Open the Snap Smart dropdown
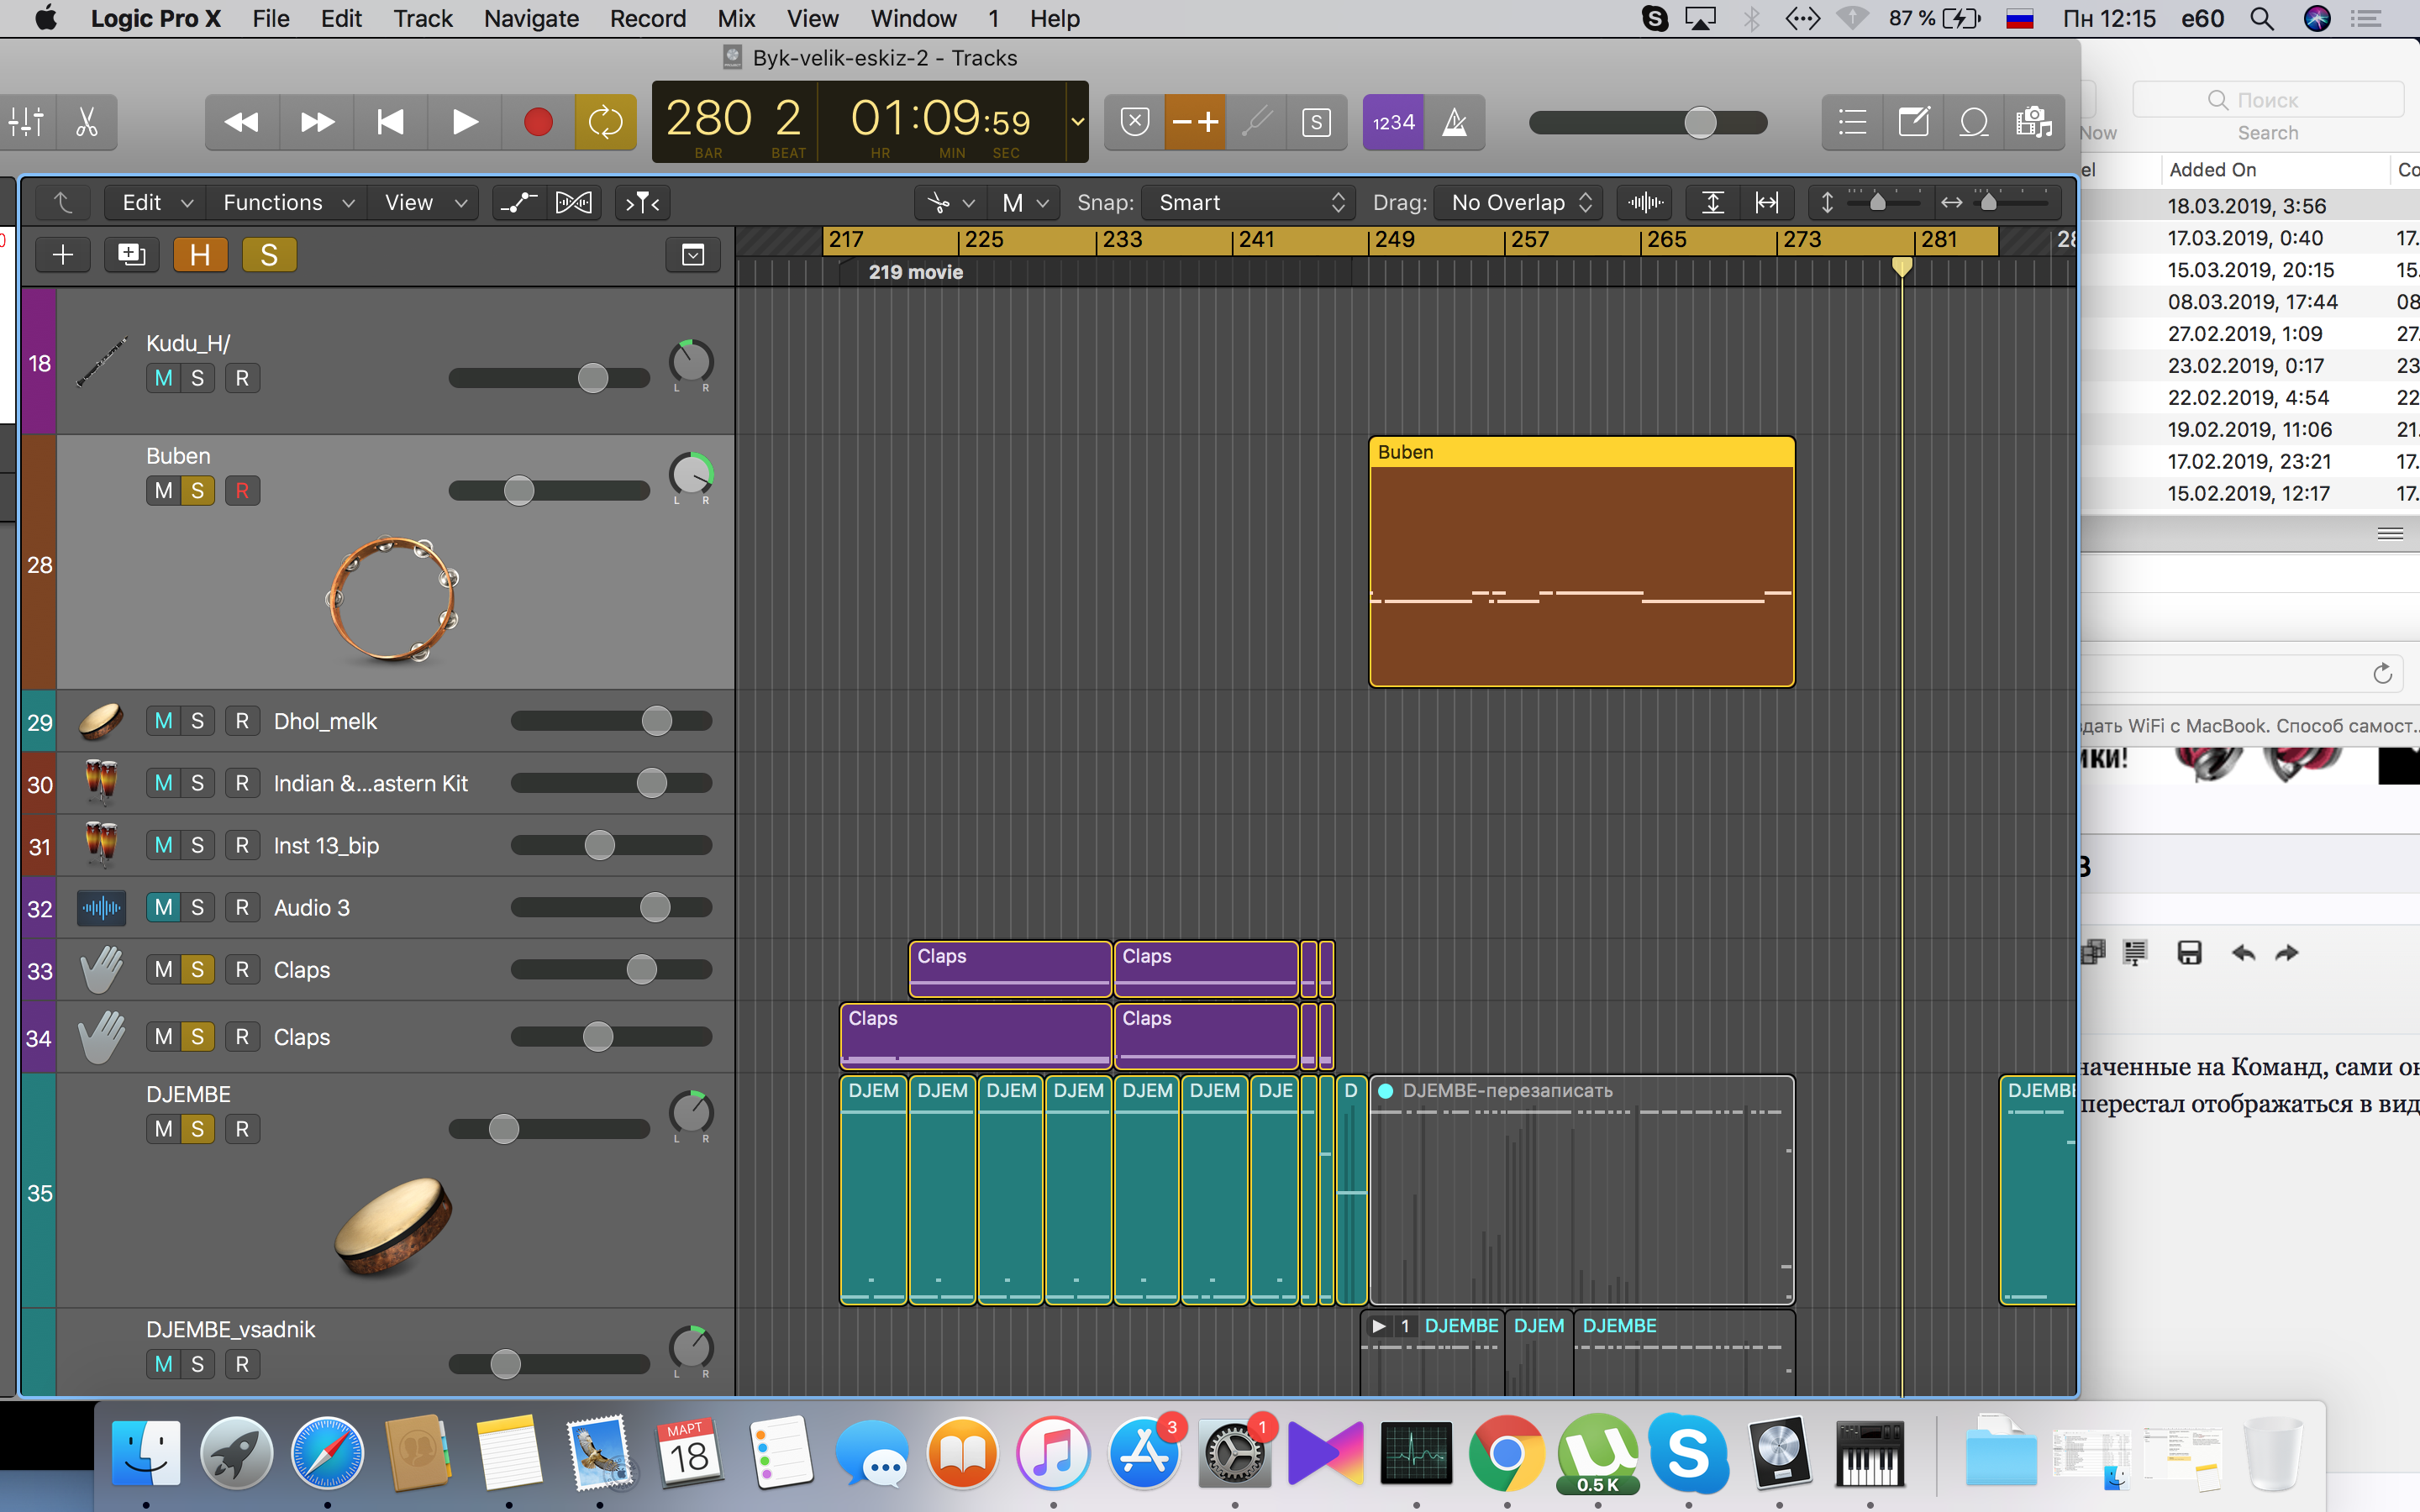 pyautogui.click(x=1248, y=203)
